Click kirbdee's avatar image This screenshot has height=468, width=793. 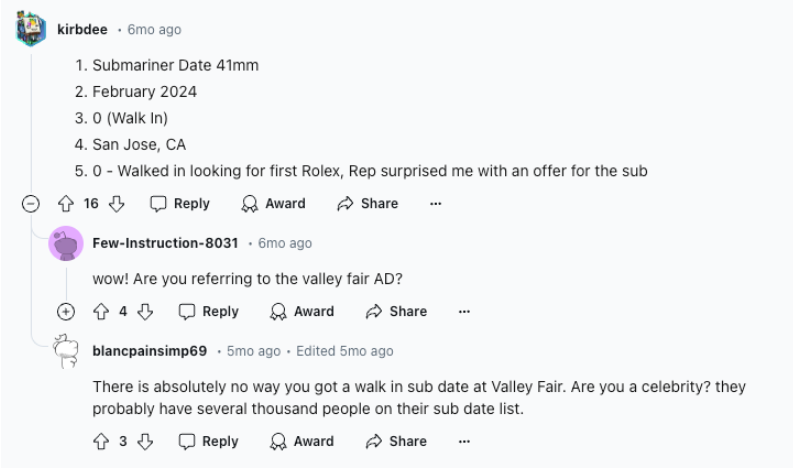[32, 28]
